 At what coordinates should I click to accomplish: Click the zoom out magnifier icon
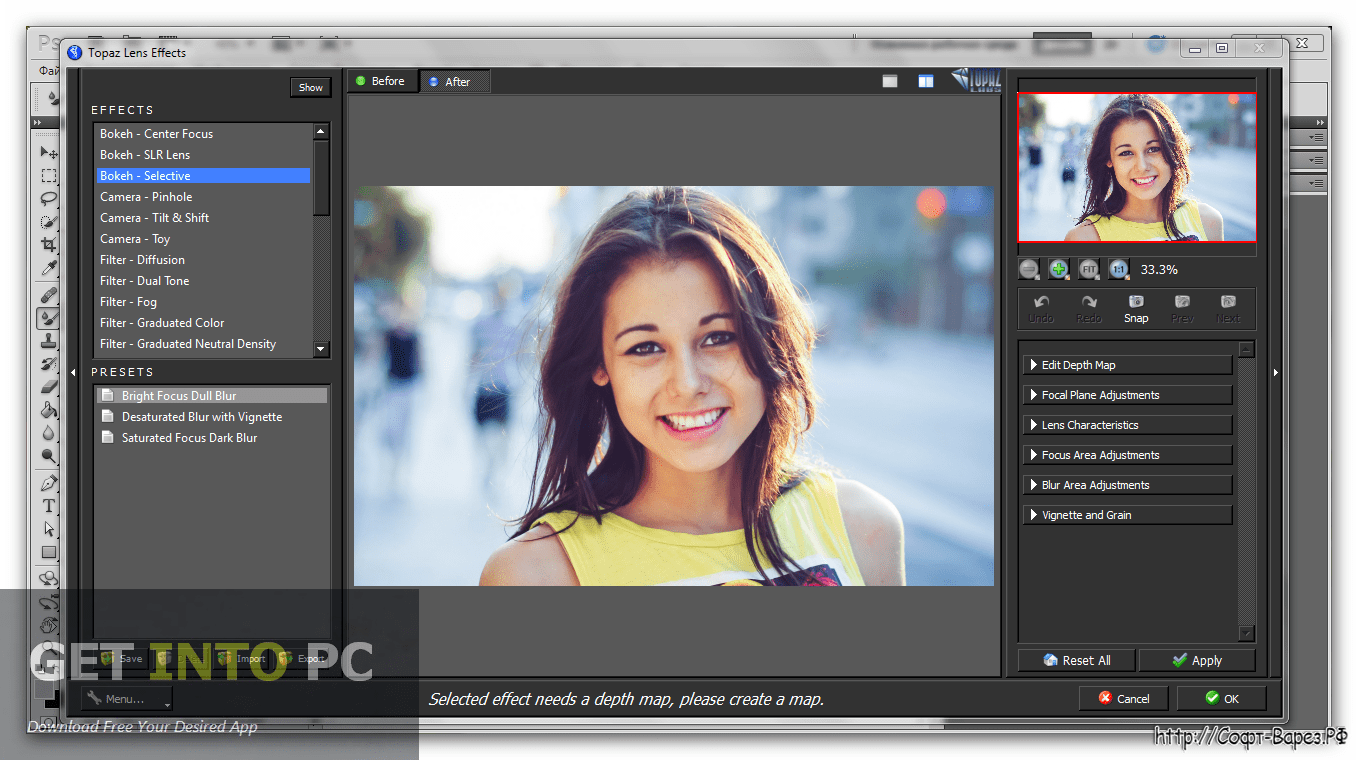1029,269
